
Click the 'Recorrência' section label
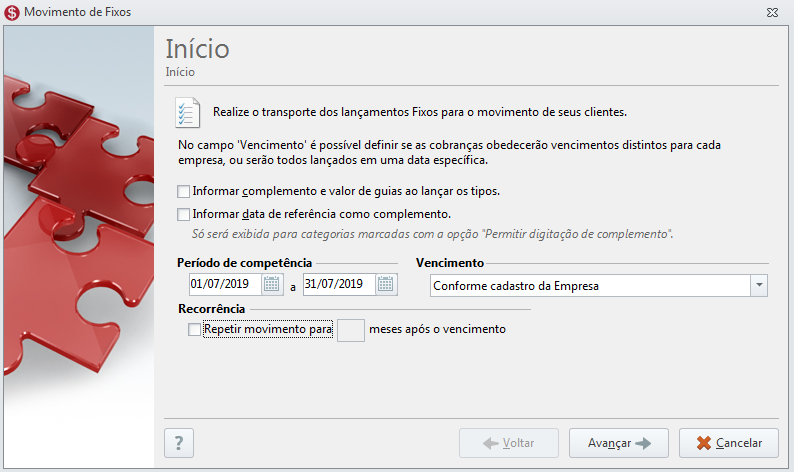(x=212, y=309)
